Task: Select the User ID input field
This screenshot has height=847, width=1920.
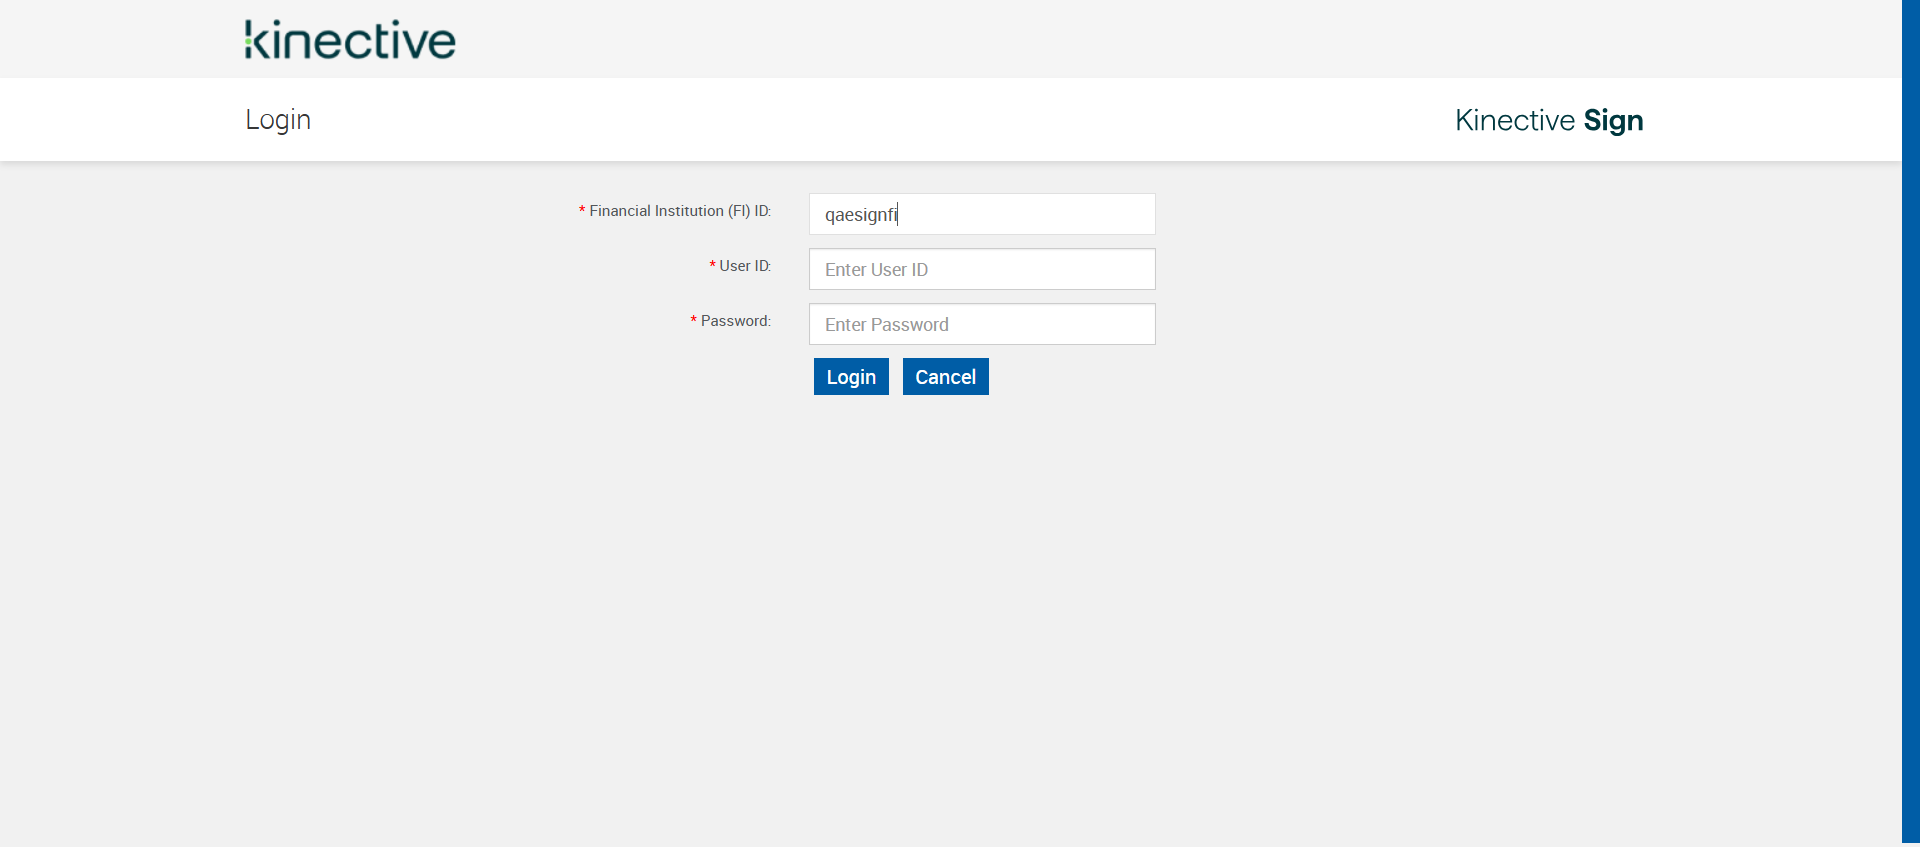Action: tap(982, 269)
